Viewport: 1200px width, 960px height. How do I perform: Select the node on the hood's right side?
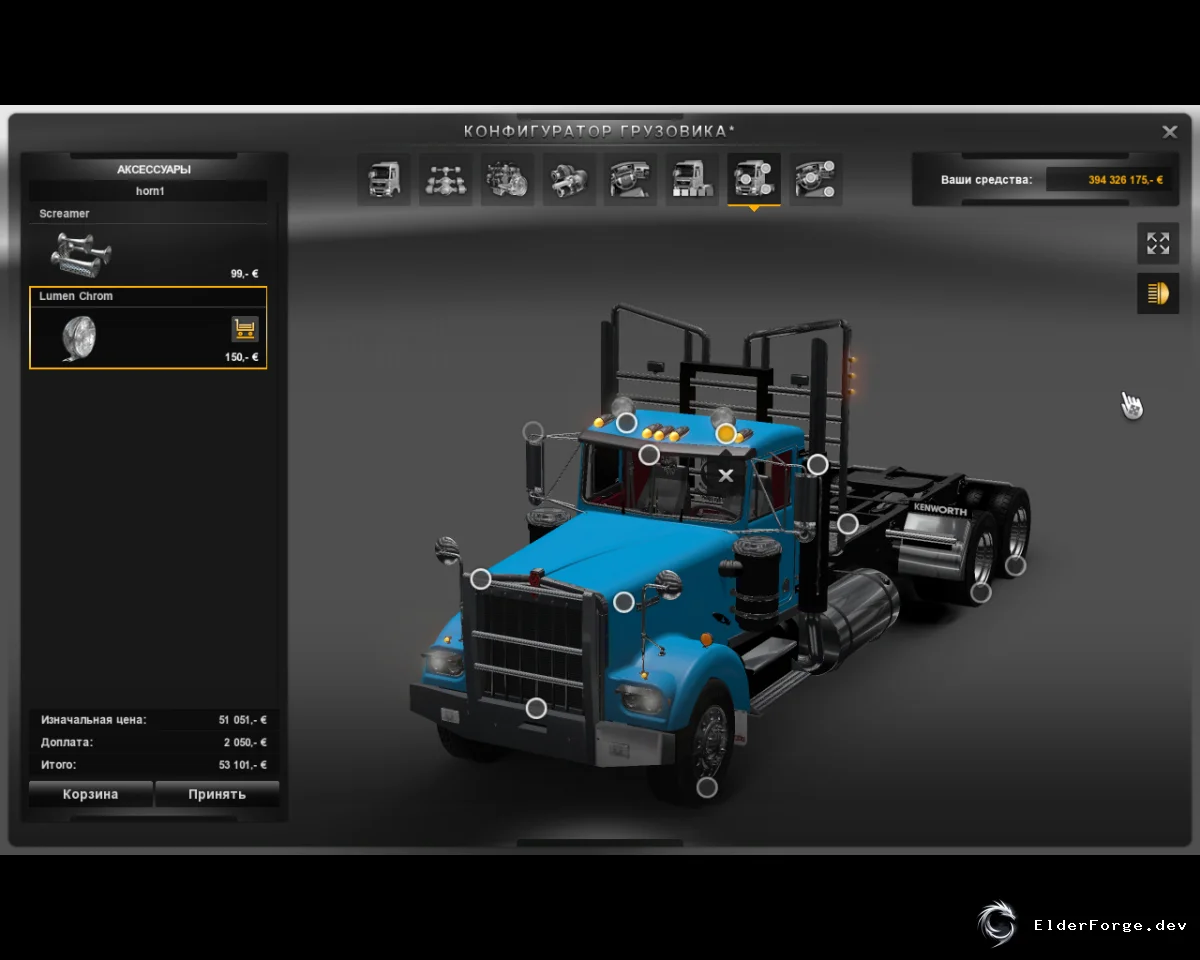624,601
